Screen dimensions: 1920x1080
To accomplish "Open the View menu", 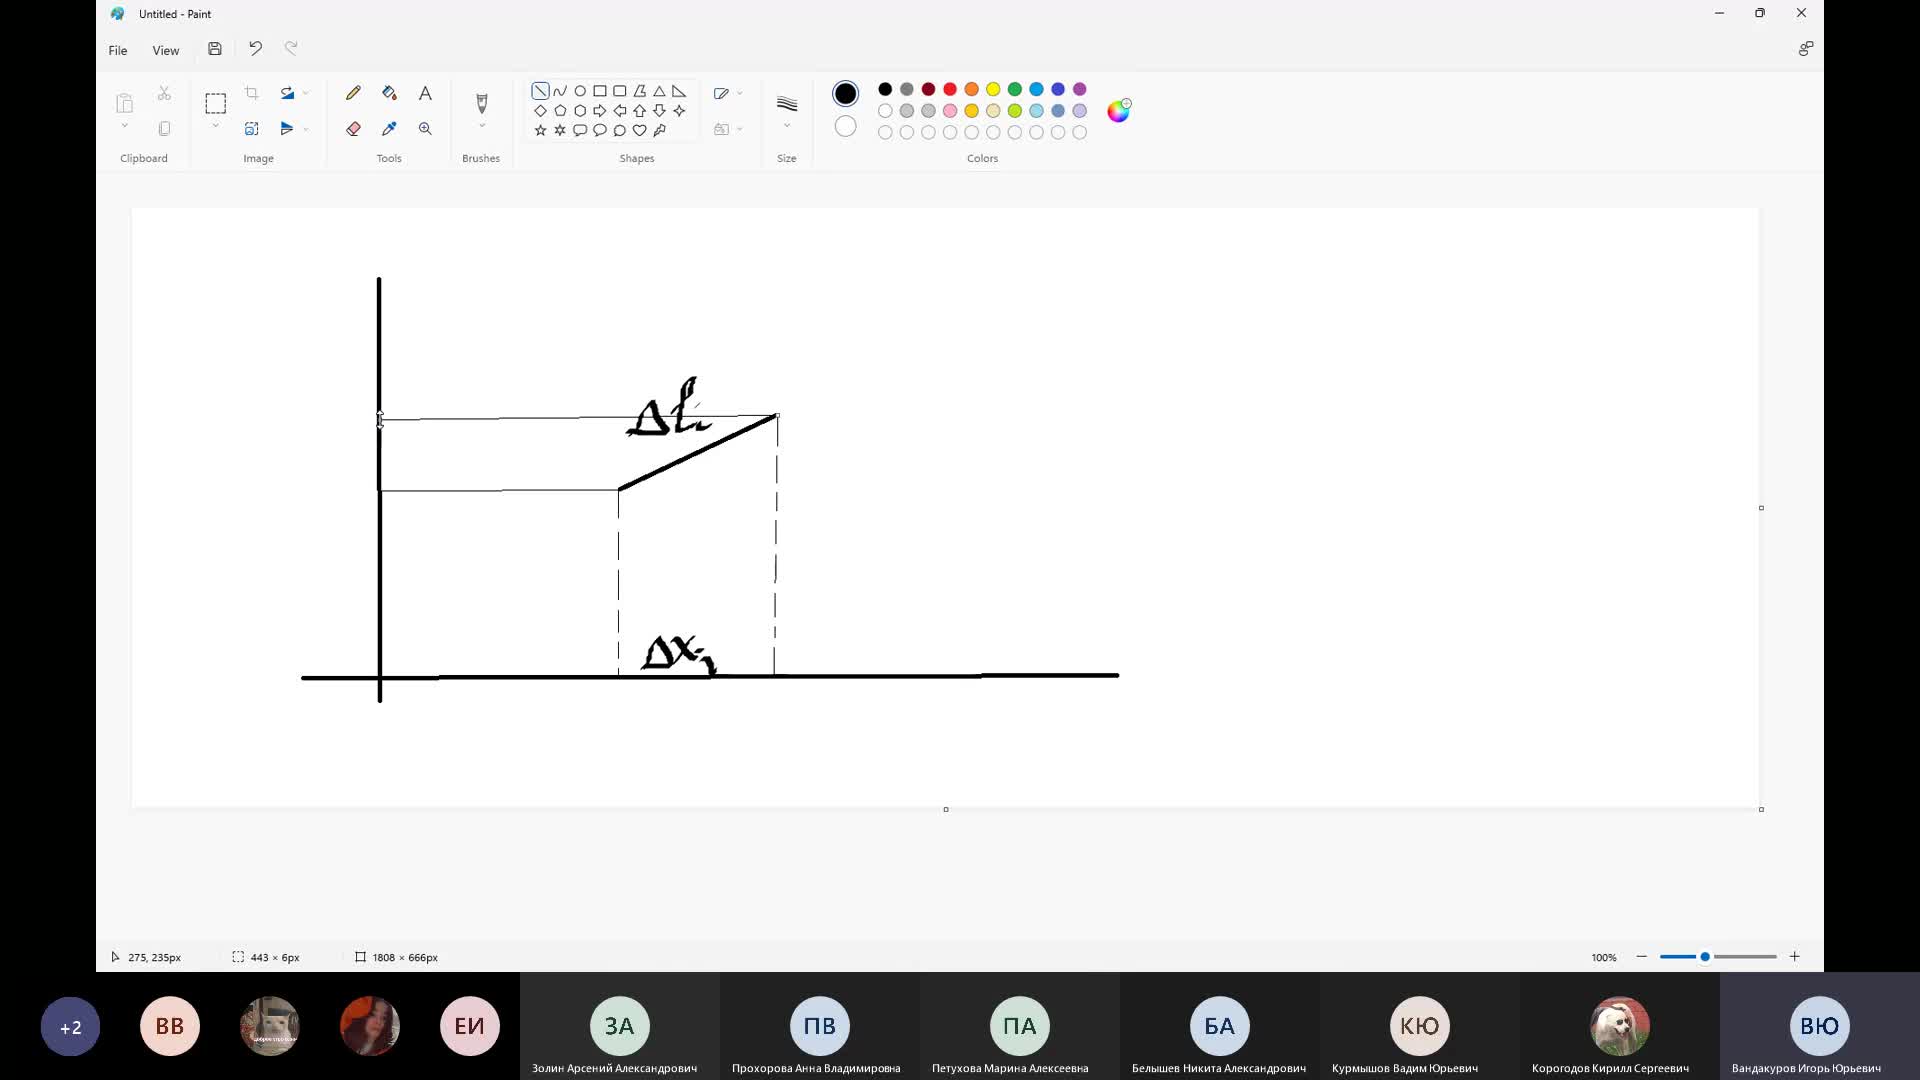I will (x=165, y=50).
